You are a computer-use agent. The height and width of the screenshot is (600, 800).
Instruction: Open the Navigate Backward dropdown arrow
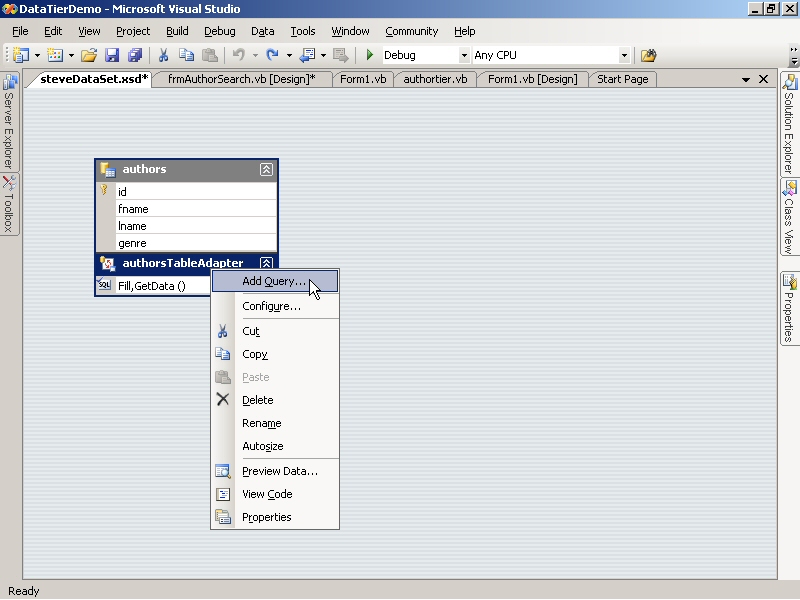pos(323,55)
